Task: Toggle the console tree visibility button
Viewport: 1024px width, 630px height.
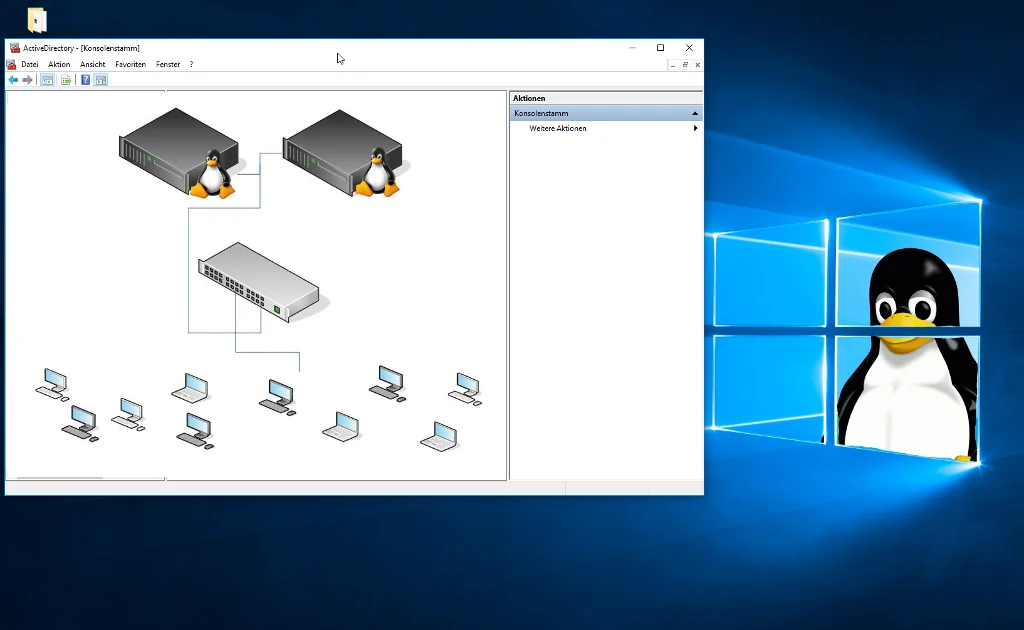Action: [x=48, y=80]
